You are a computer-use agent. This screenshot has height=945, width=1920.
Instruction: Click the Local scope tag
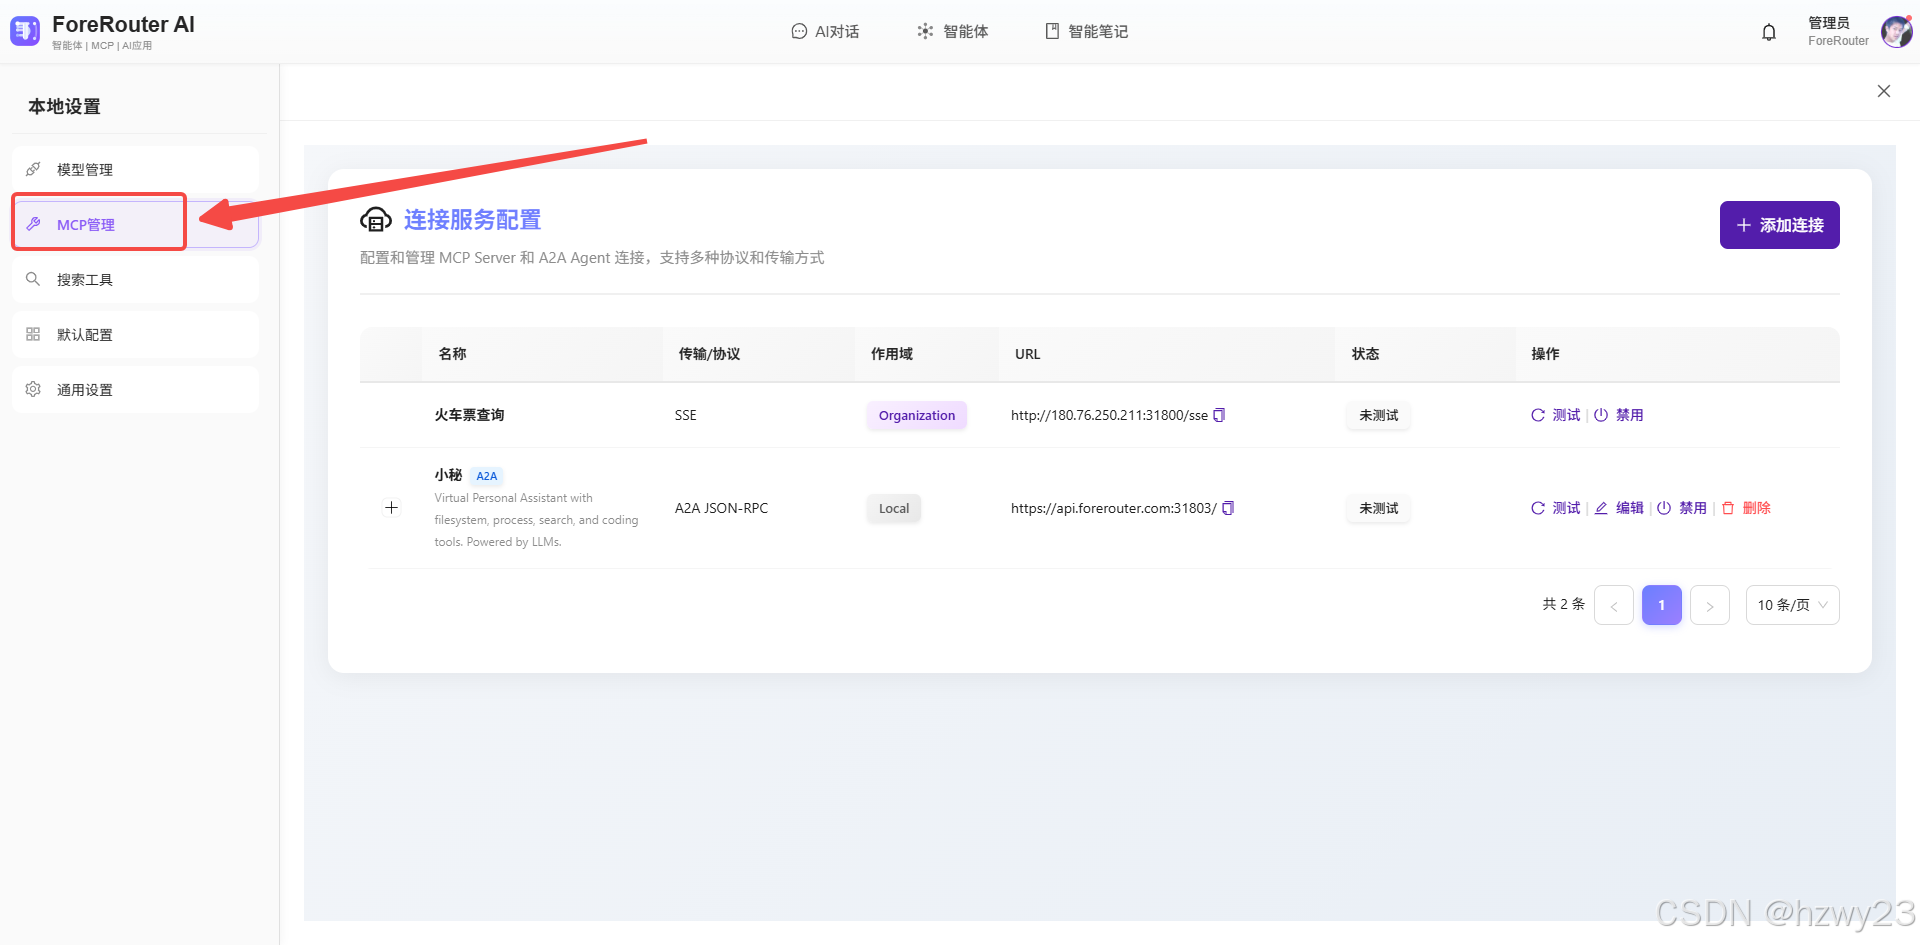pyautogui.click(x=894, y=508)
